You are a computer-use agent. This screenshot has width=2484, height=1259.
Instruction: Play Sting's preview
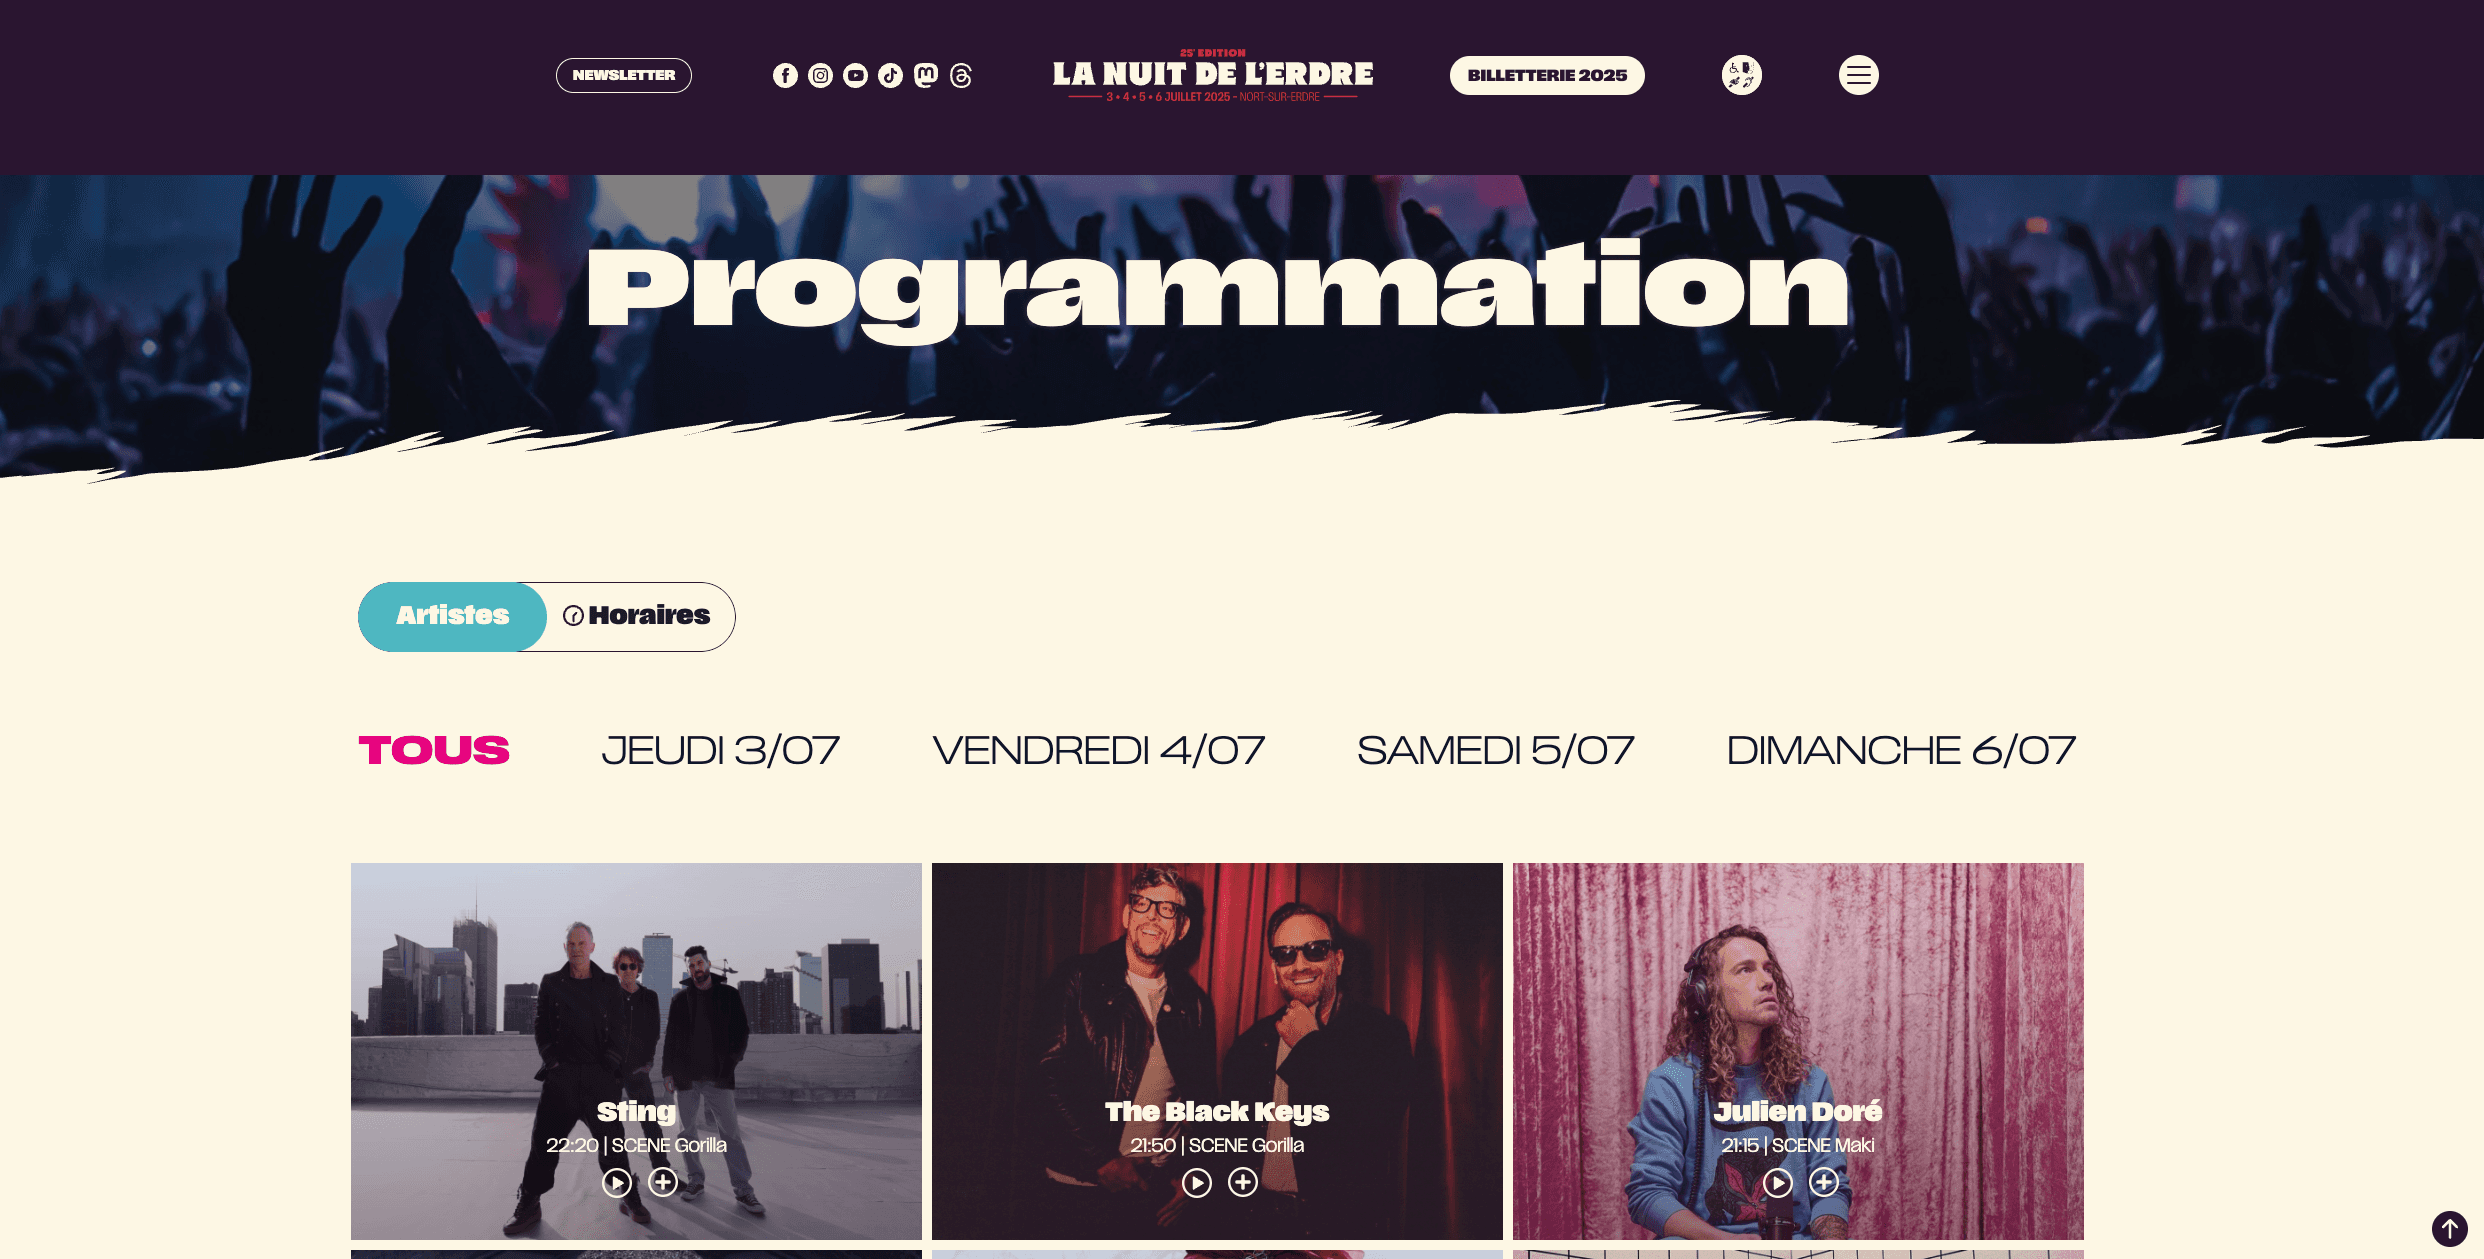617,1183
